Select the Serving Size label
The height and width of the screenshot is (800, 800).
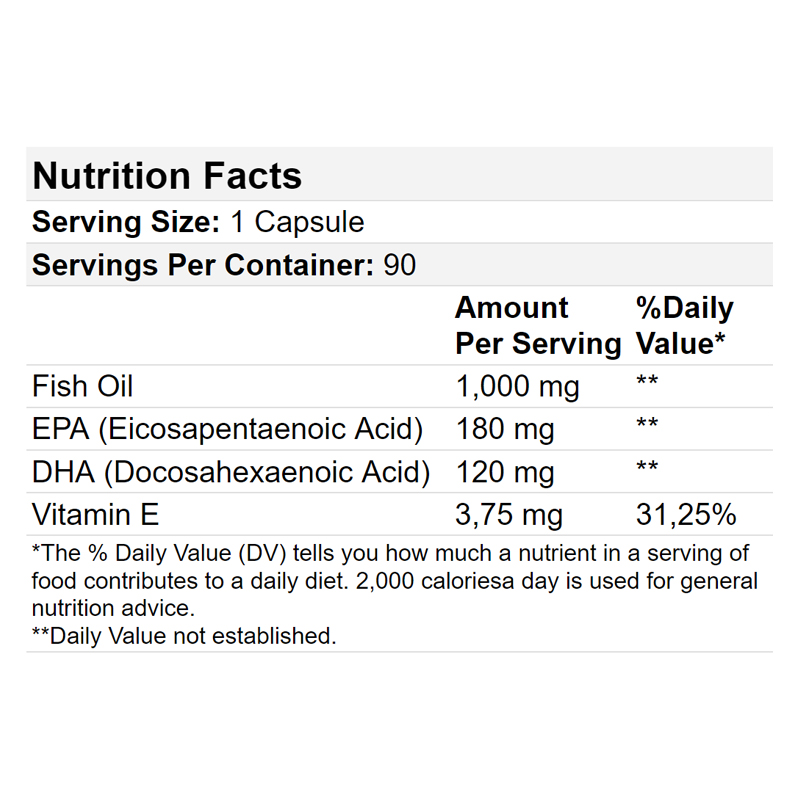126,222
